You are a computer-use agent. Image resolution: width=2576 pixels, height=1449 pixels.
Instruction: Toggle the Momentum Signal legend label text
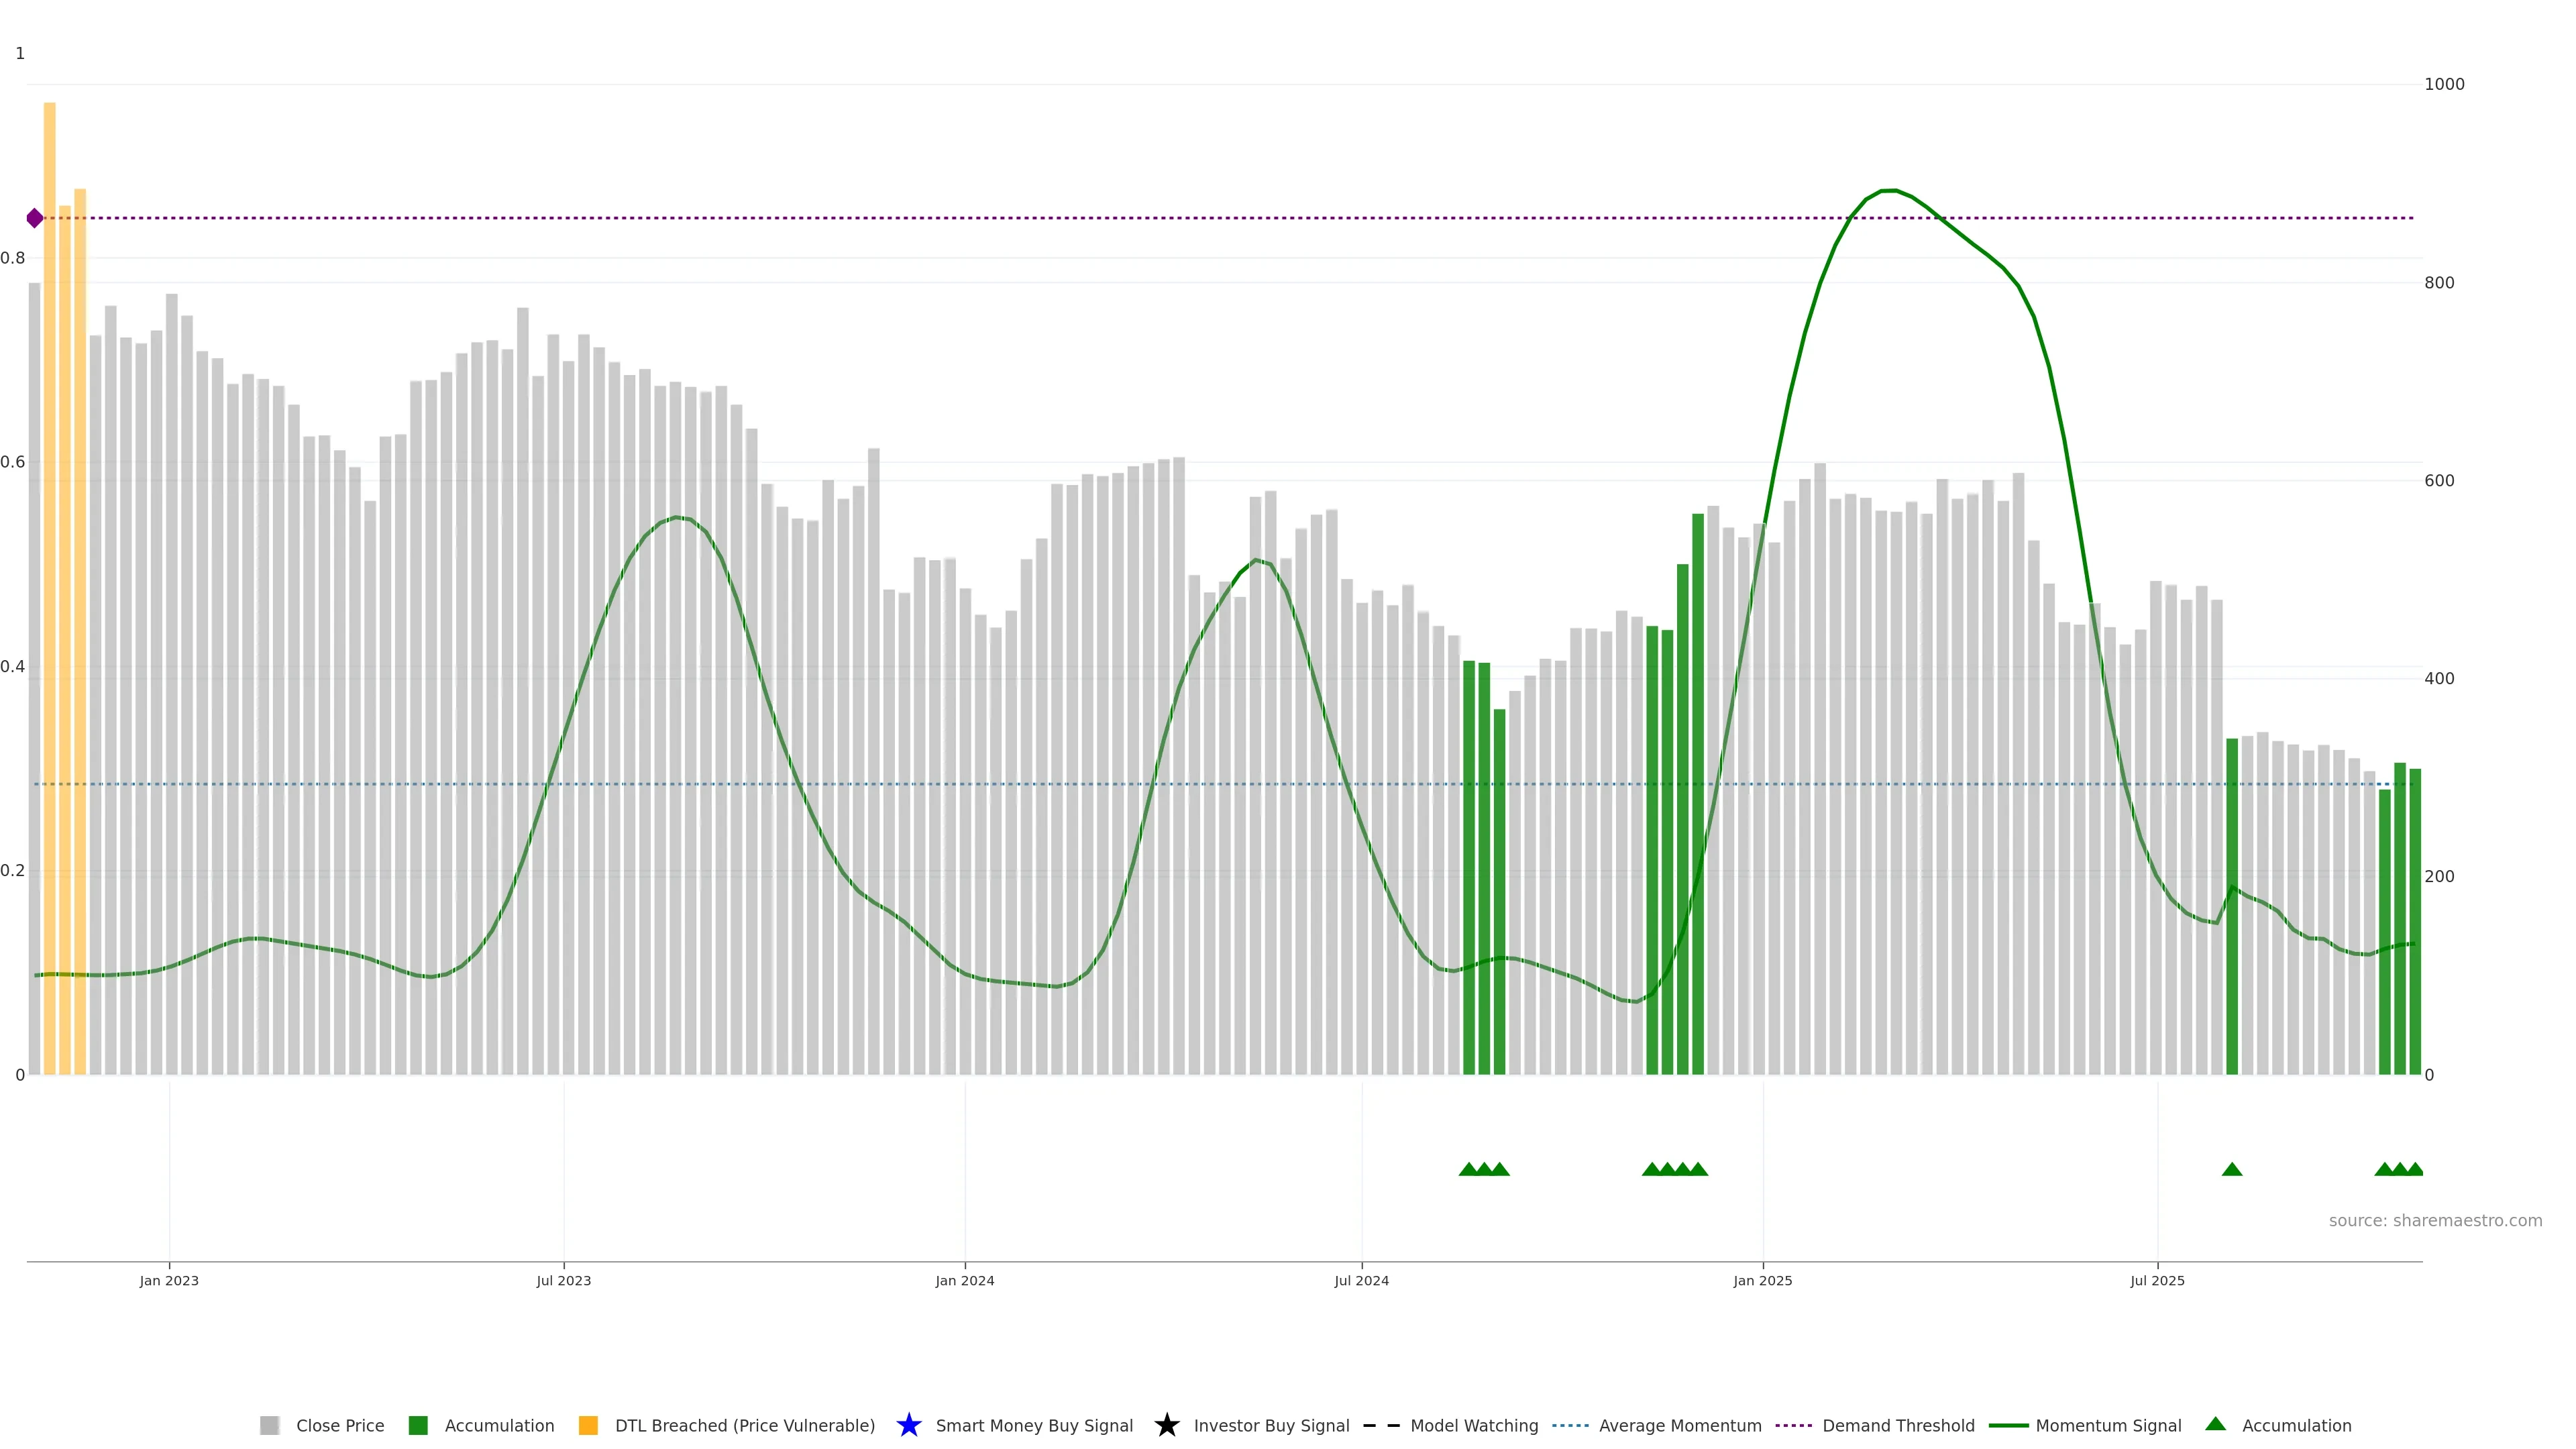[x=2108, y=1425]
